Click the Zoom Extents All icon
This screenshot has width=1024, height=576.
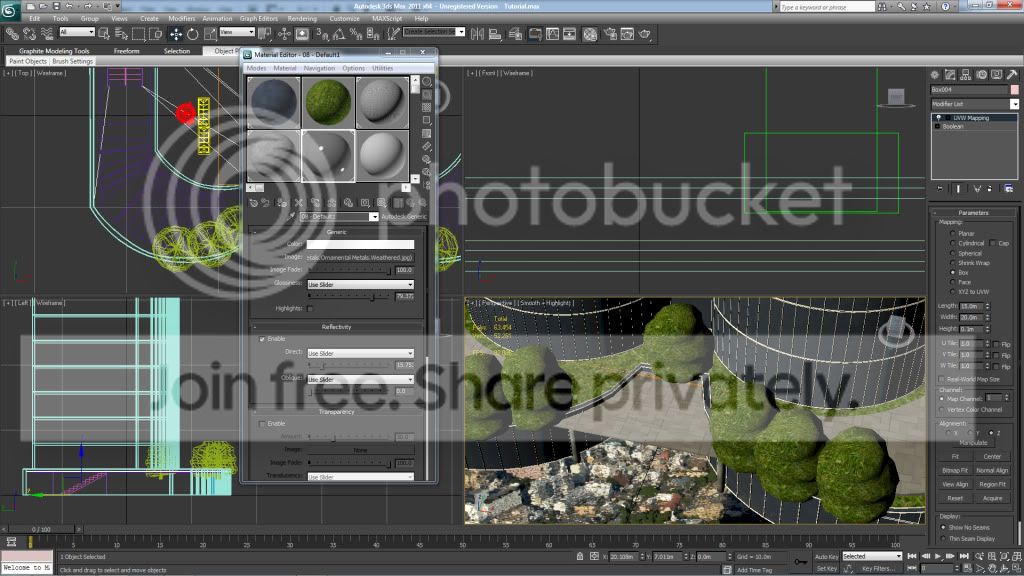(1017, 556)
